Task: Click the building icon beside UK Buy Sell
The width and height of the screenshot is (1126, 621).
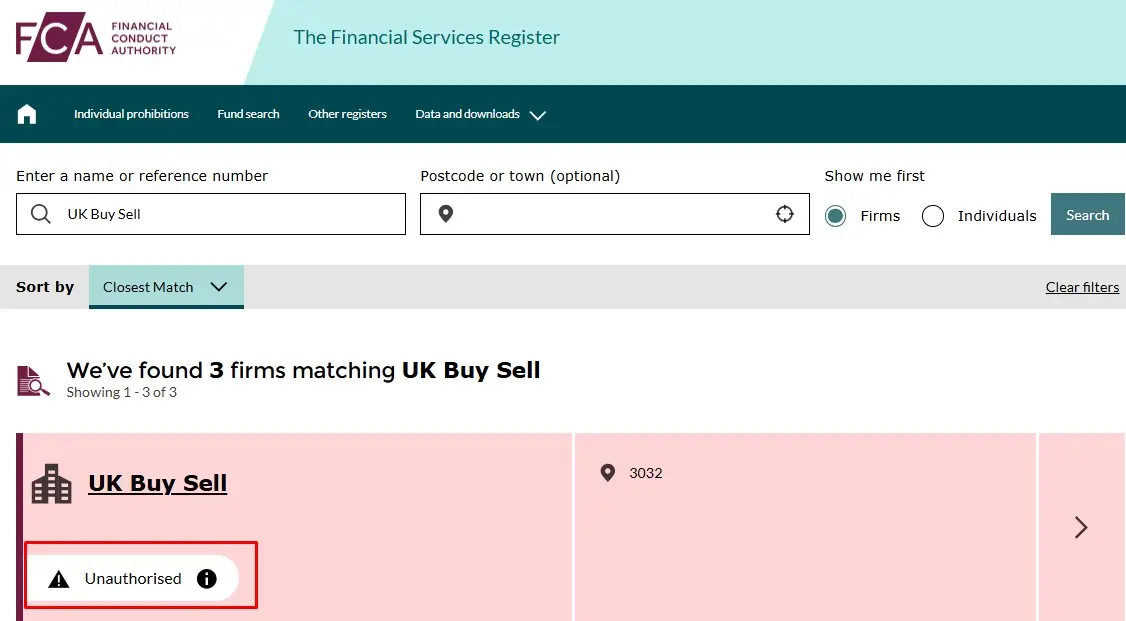Action: (51, 483)
